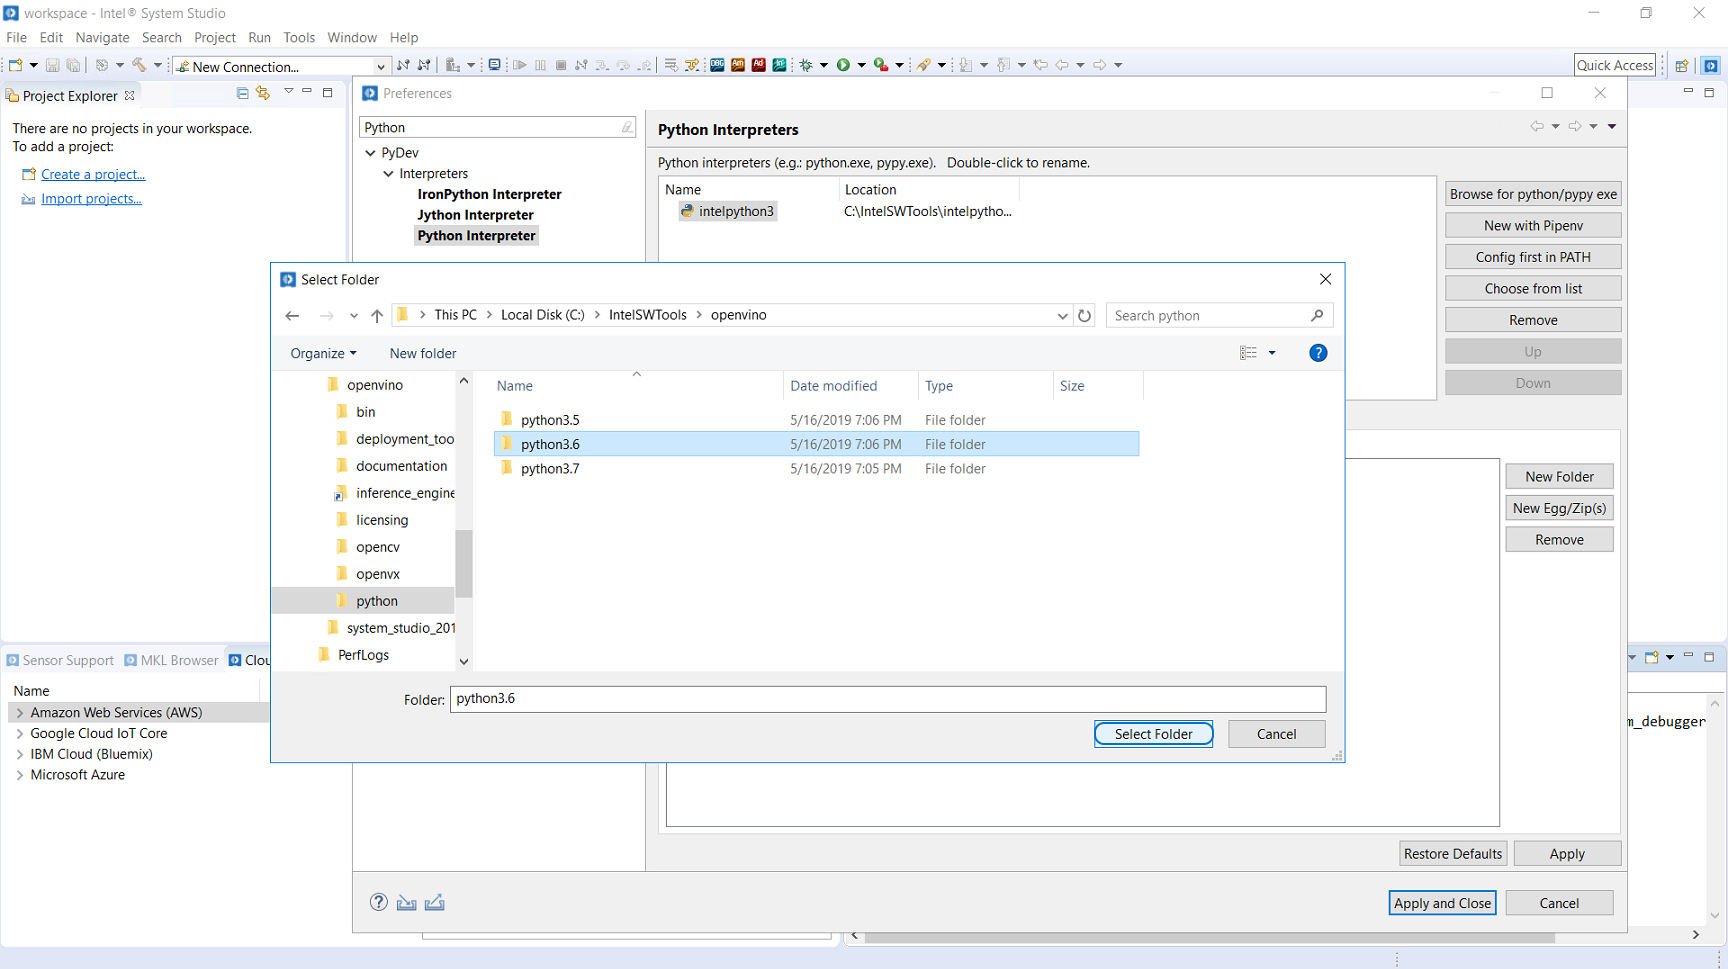Click the blue DBG toolbar icon
The image size is (1728, 969).
[x=717, y=65]
